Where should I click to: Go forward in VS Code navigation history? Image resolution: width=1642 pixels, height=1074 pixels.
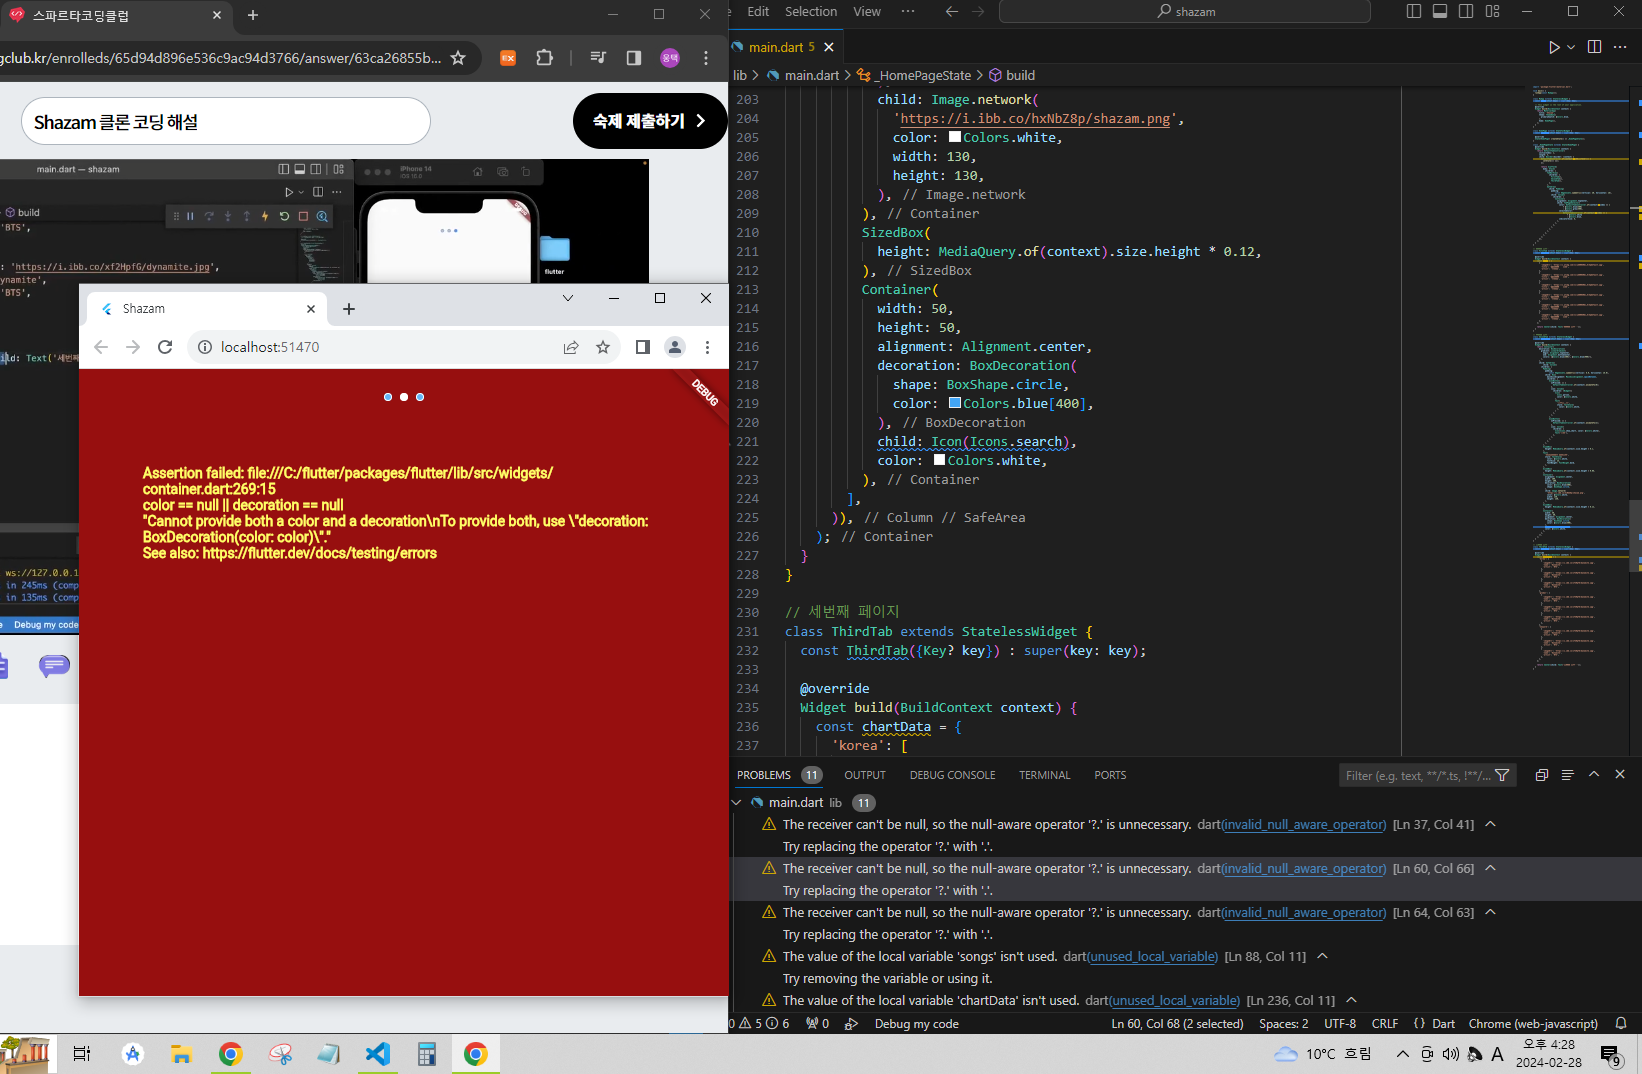coord(978,11)
